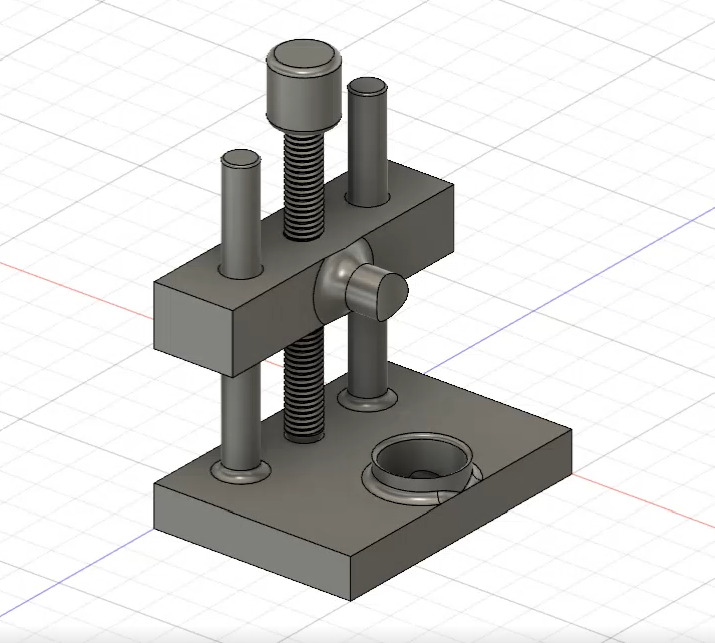Select the lower threaded screw section below crossbar
Image resolution: width=715 pixels, height=643 pixels.
[303, 386]
